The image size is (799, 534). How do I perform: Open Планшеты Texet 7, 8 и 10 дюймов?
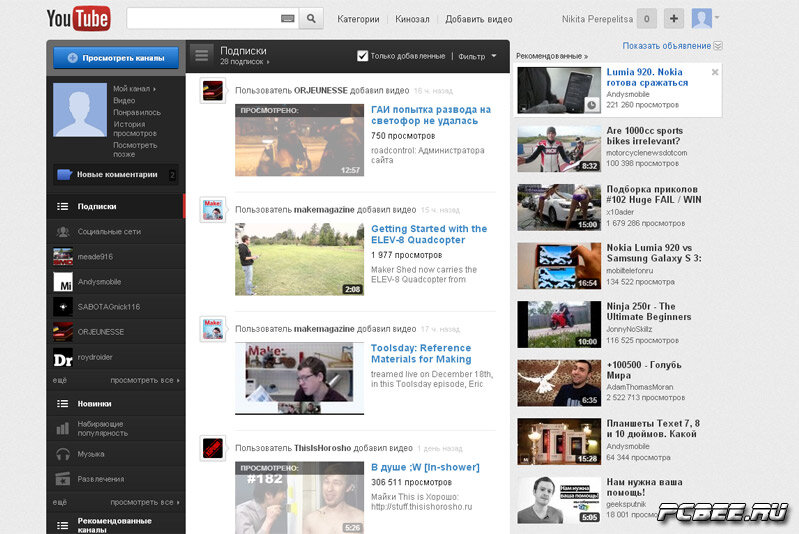point(653,429)
